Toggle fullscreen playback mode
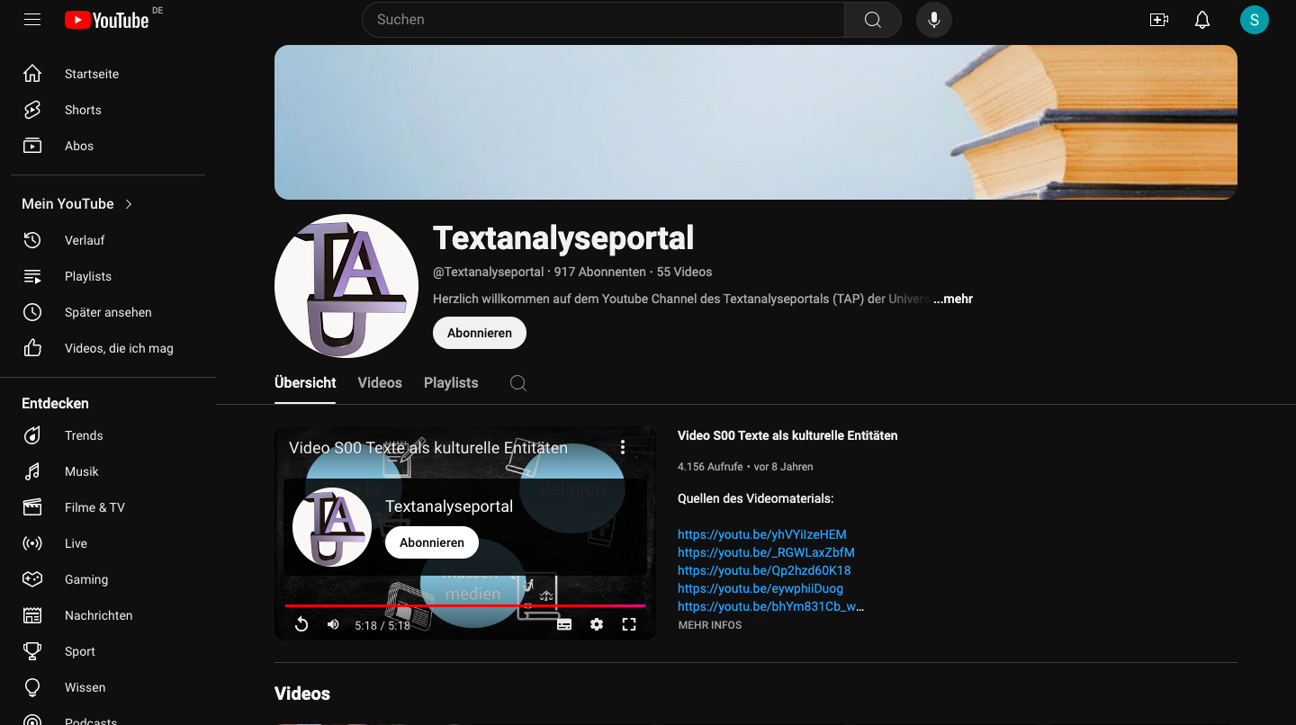Screen dimensions: 1296x725 629,624
